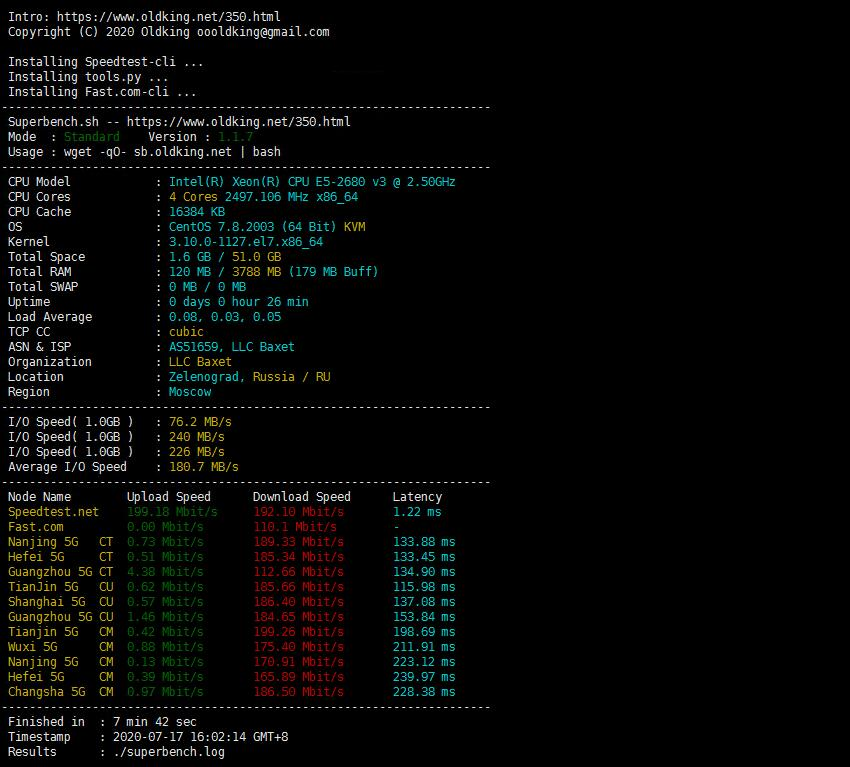Image resolution: width=850 pixels, height=767 pixels.
Task: Click the Timestamp 2020-07-17 16:02:14 value
Action: pos(200,737)
